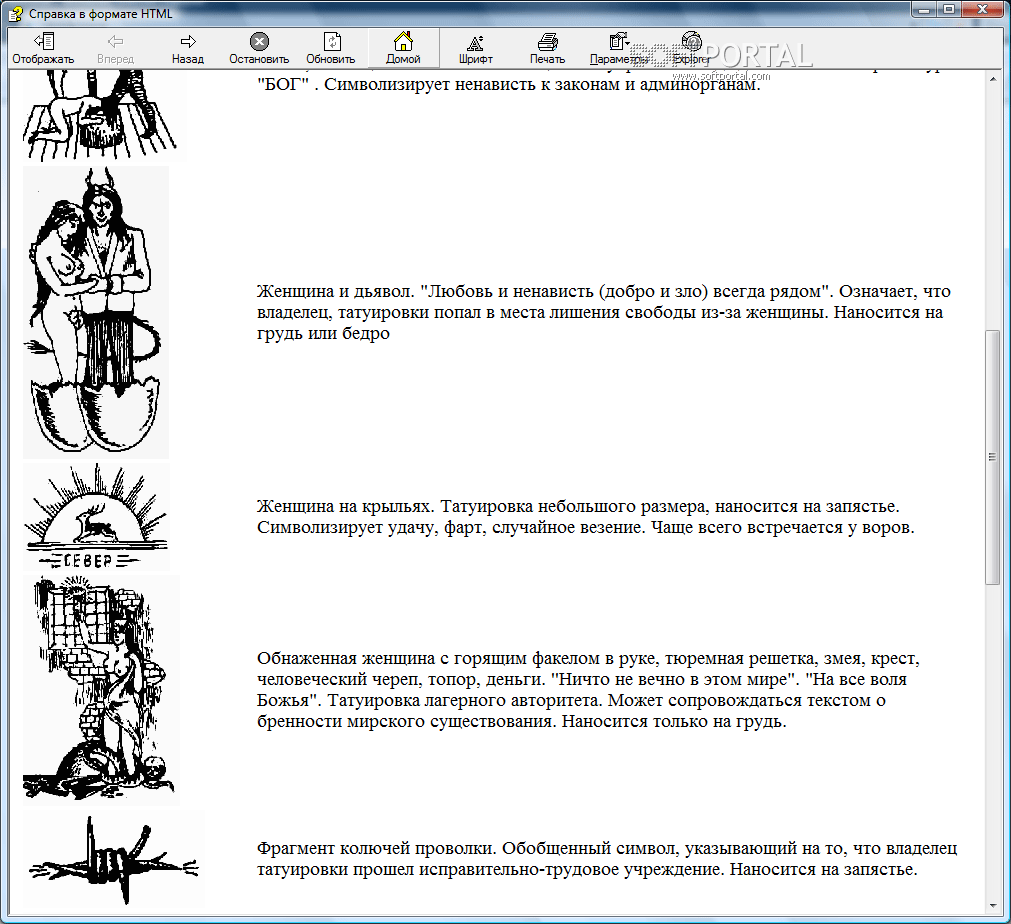Click the scrollbar down arrow
Image resolution: width=1011 pixels, height=924 pixels.
pyautogui.click(x=992, y=906)
